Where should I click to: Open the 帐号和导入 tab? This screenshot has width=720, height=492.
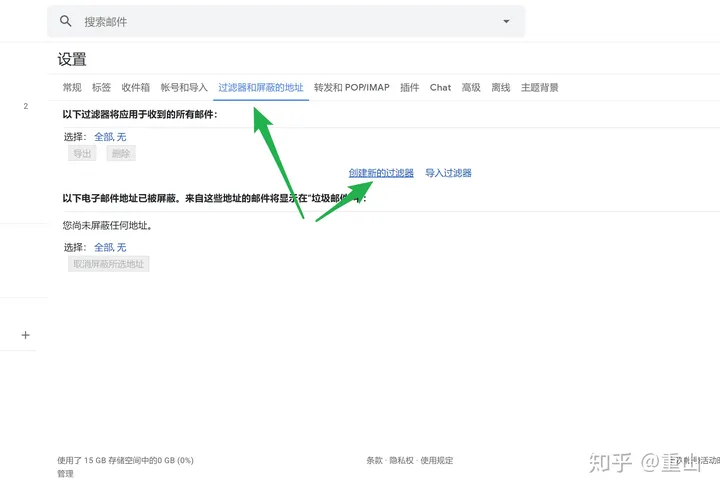184,87
